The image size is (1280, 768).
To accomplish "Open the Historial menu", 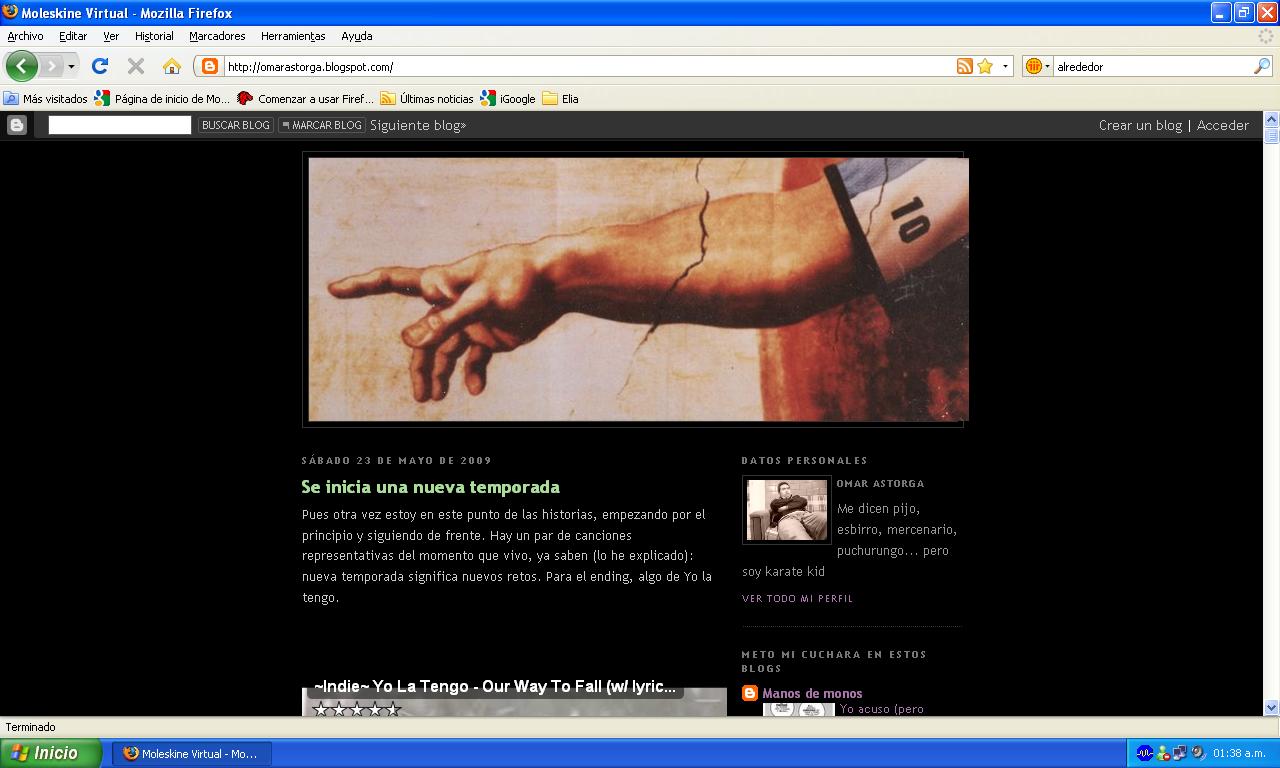I will click(154, 36).
